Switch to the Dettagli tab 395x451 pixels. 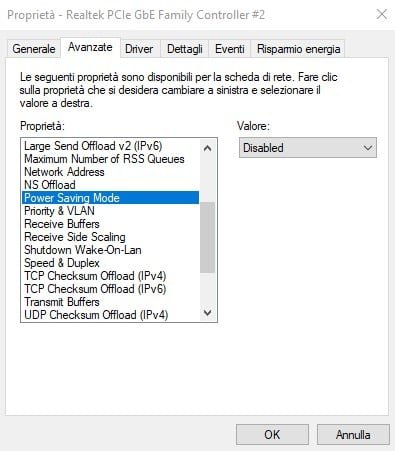tap(185, 49)
